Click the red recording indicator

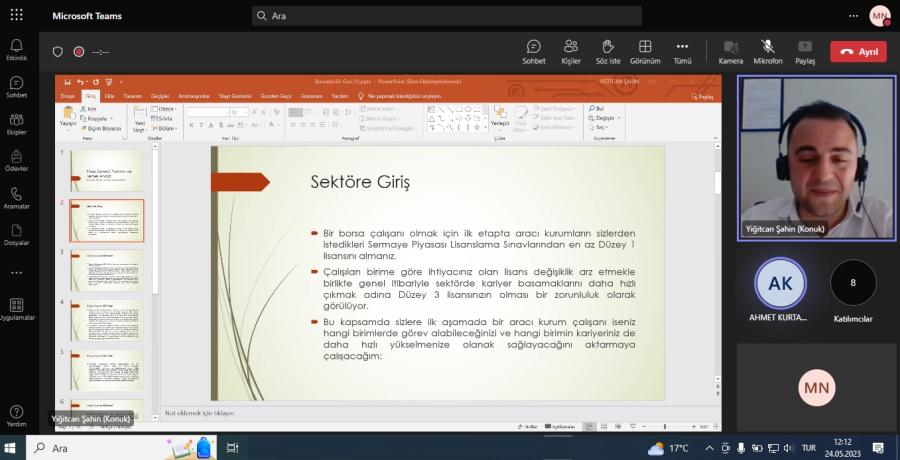(79, 52)
